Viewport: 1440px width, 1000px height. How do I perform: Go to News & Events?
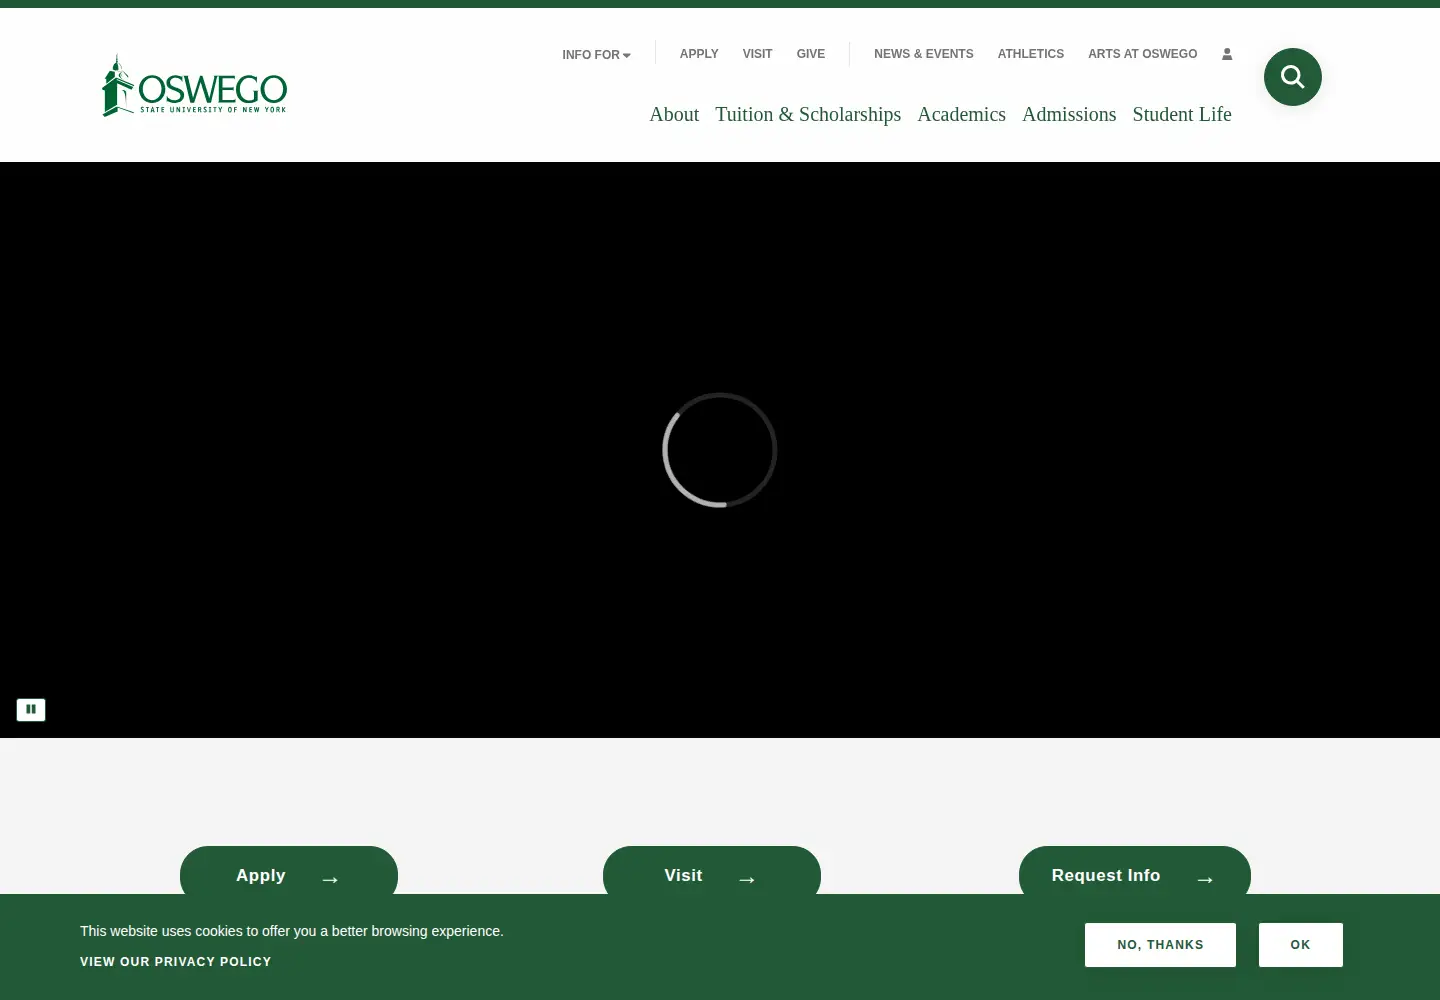(923, 54)
